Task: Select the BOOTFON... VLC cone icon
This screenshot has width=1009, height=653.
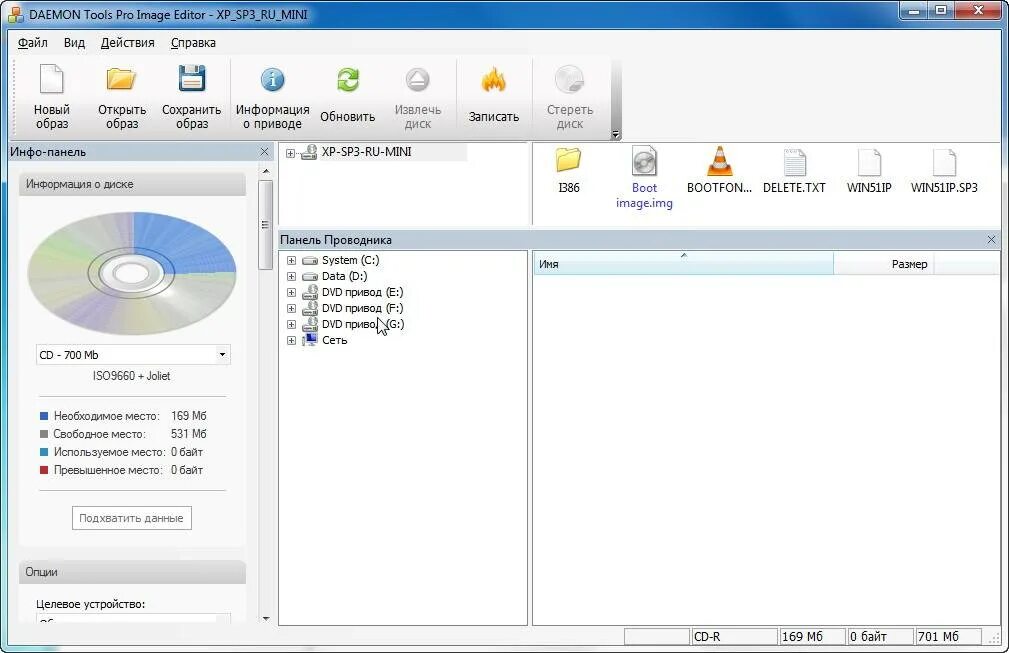Action: 719,161
